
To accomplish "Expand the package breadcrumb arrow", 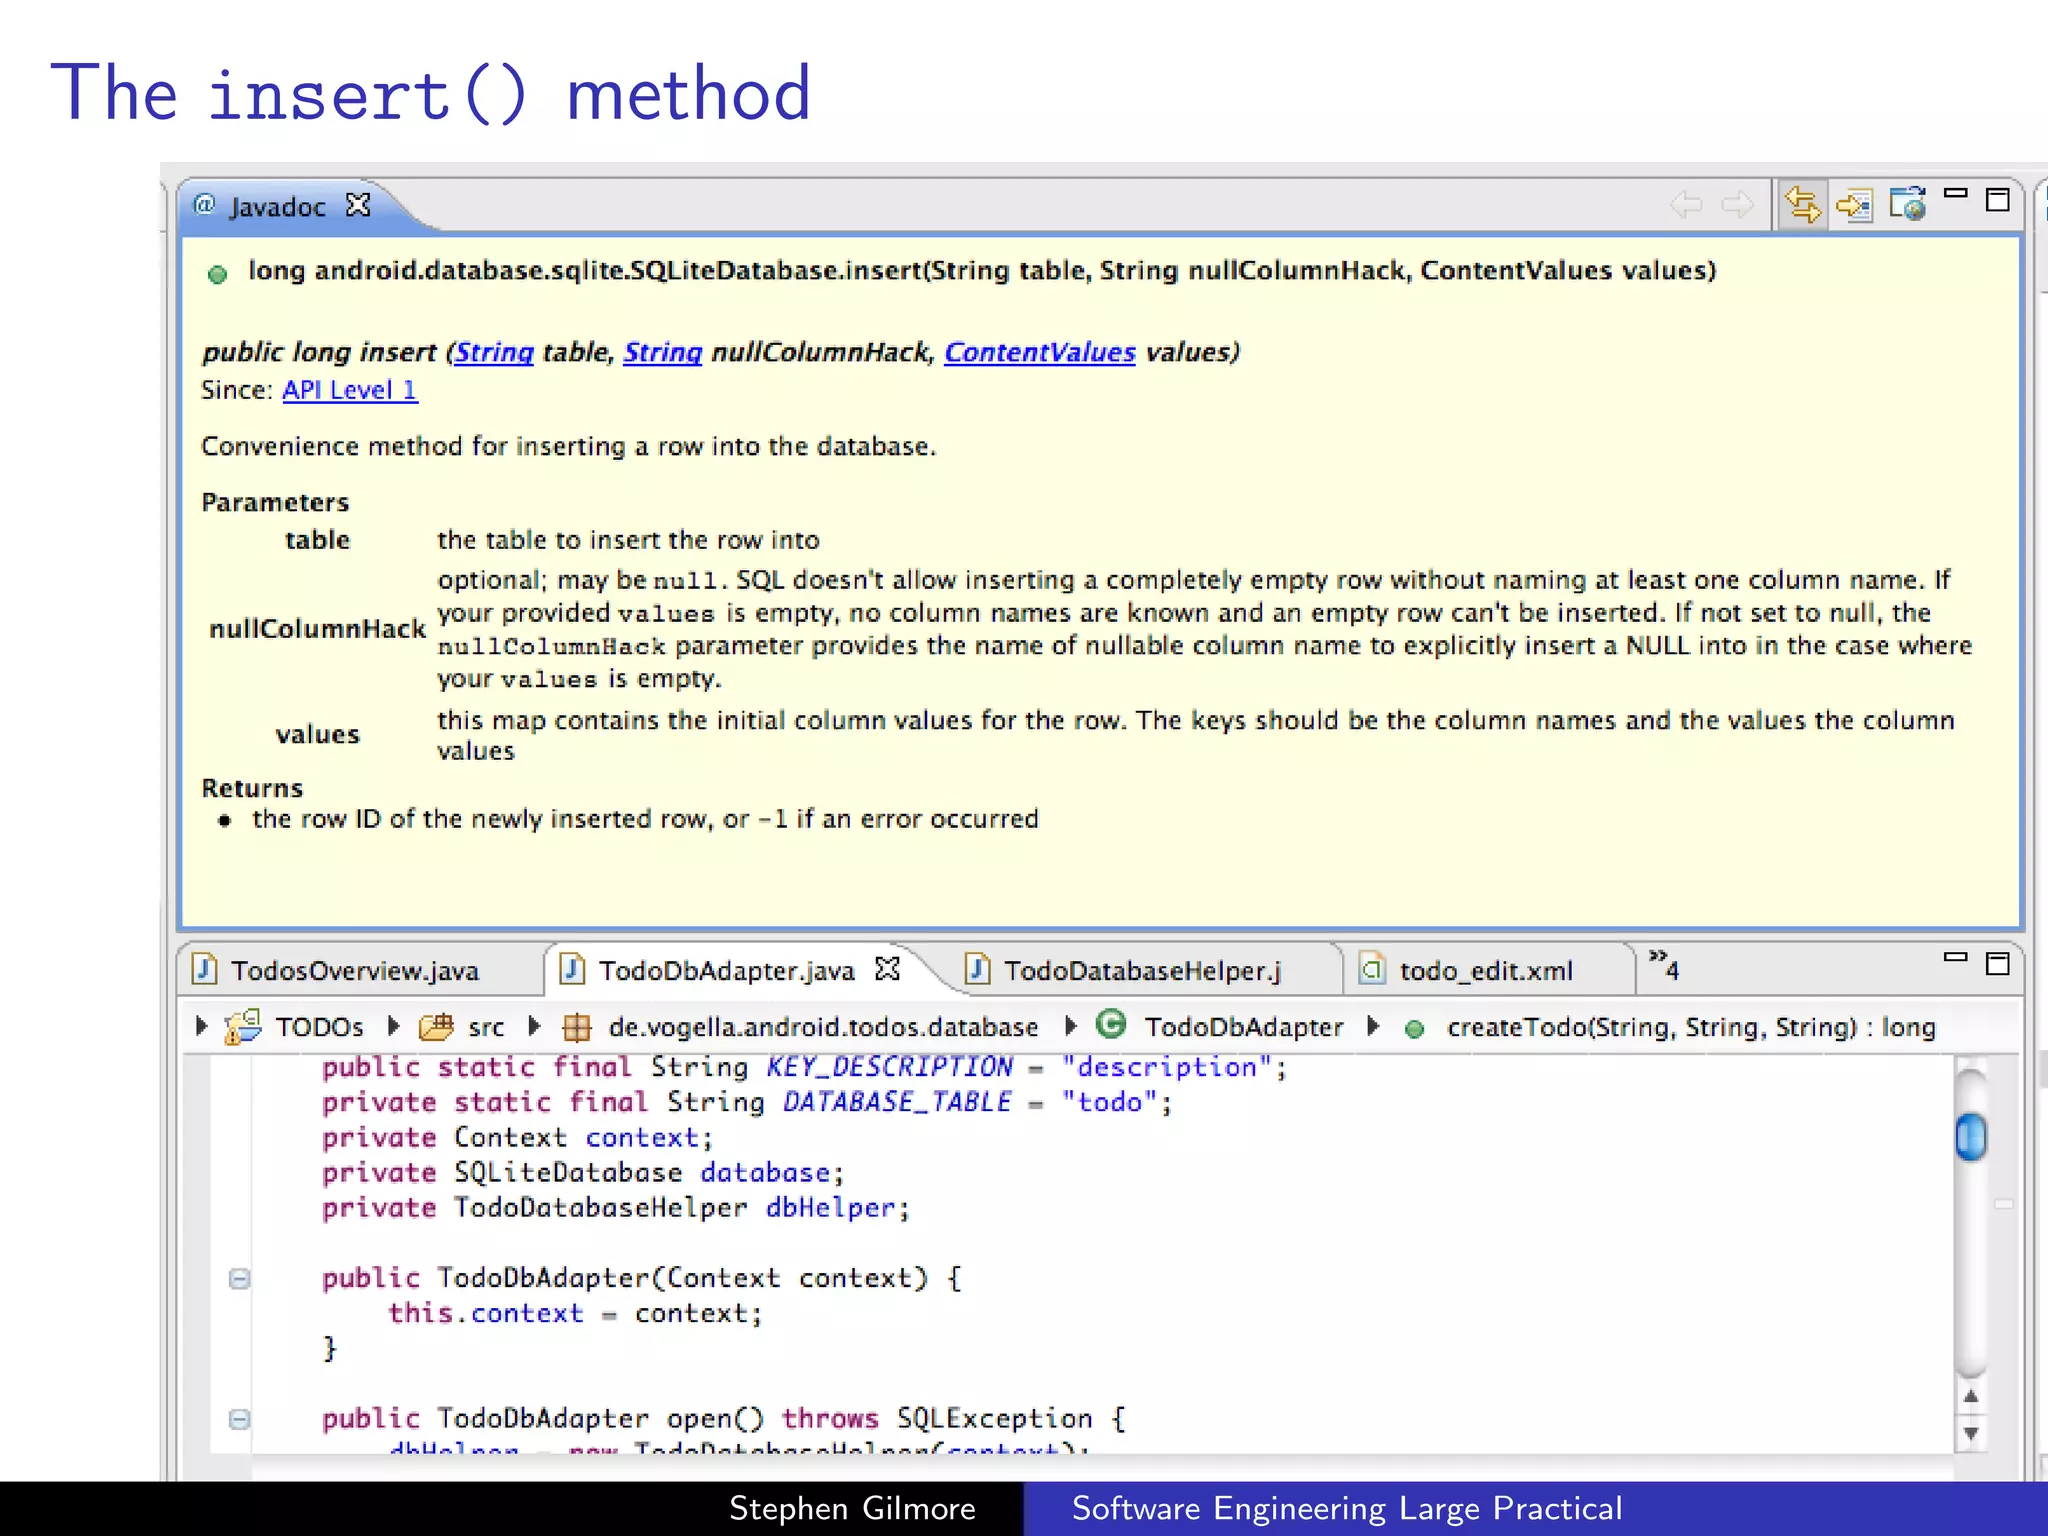I will [x=534, y=1026].
